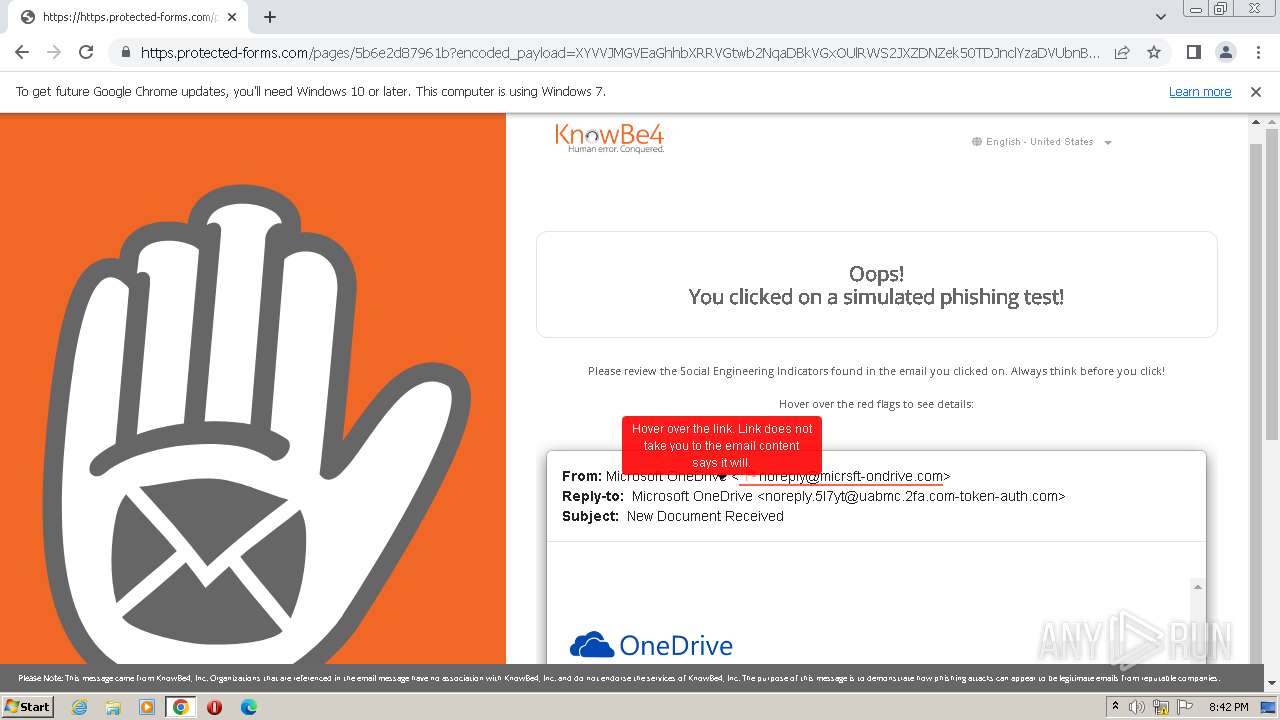The image size is (1280, 720).
Task: Open Windows Media Player from taskbar
Action: pyautogui.click(x=147, y=707)
